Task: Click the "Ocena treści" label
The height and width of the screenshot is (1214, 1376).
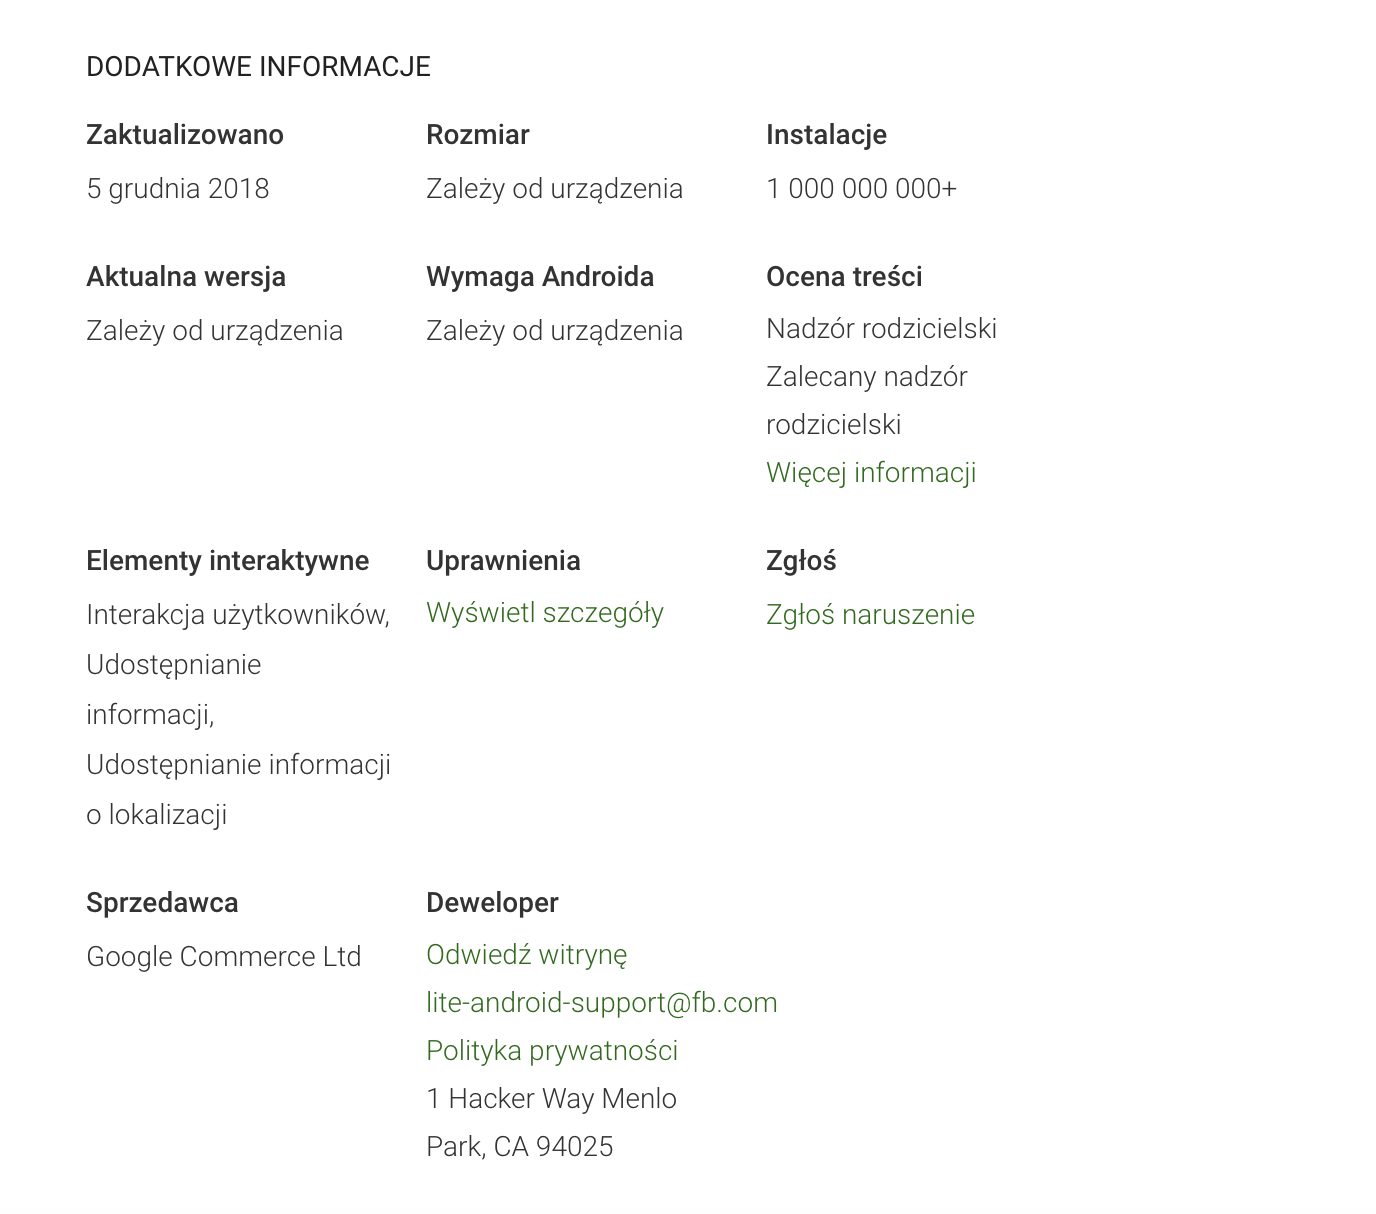Action: 843,277
